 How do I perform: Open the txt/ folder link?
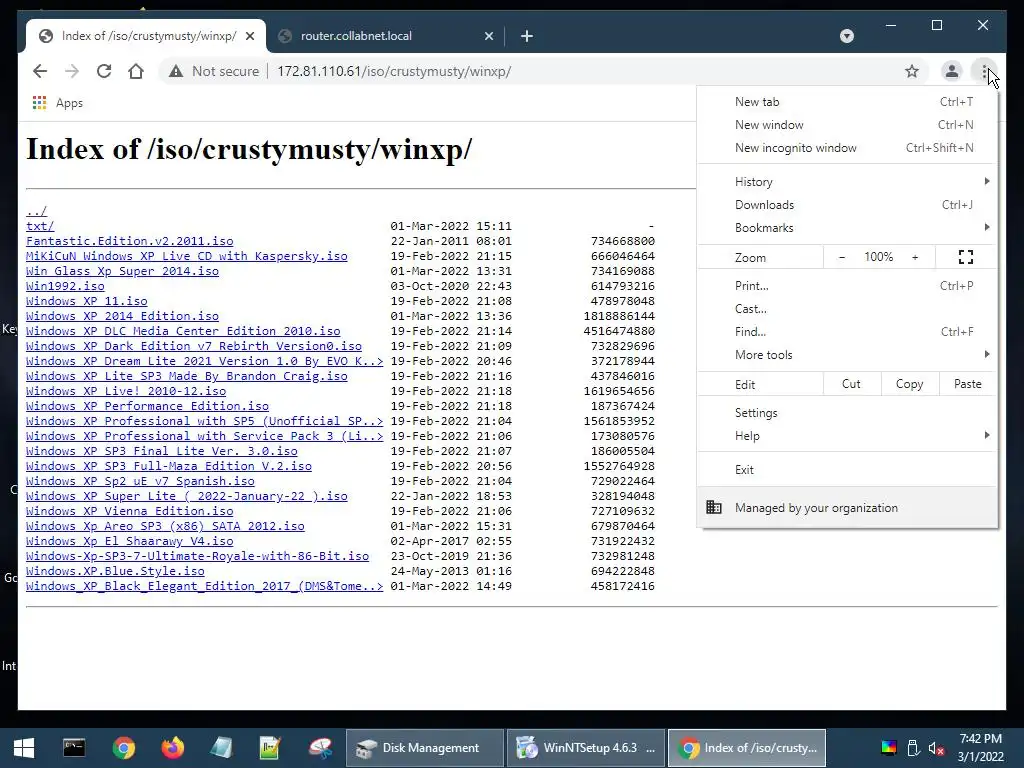[40, 226]
